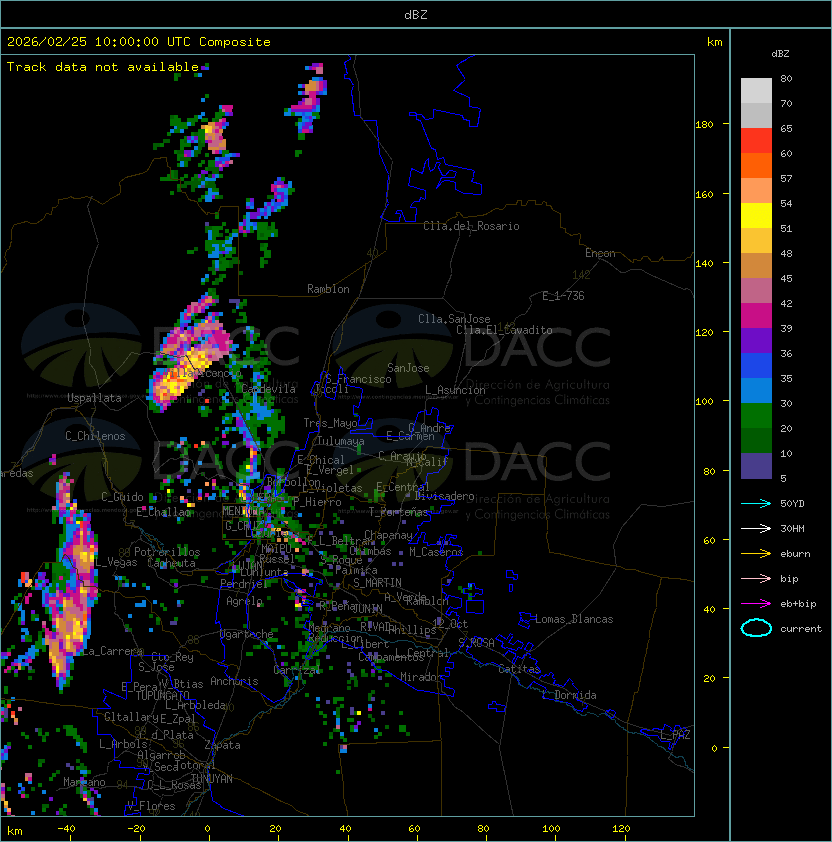This screenshot has width=832, height=842.
Task: Click the '-40' tick on bottom km axis
Action: point(67,829)
